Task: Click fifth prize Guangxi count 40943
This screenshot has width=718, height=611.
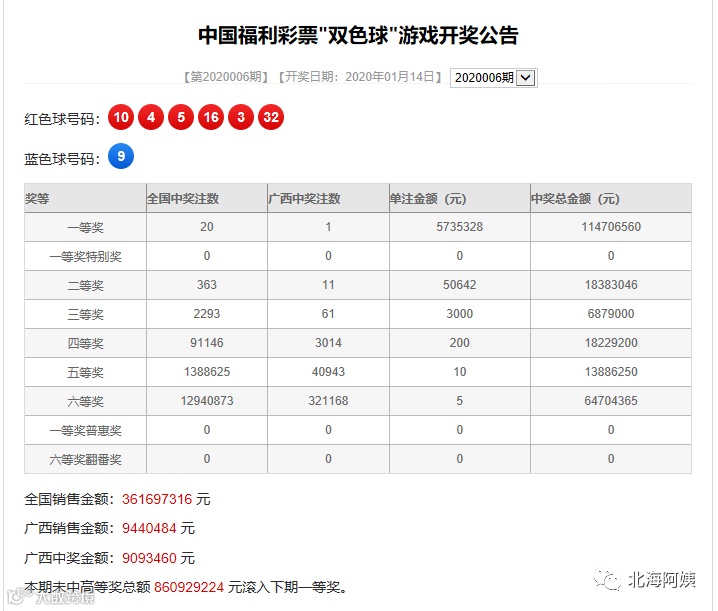Action: [328, 372]
